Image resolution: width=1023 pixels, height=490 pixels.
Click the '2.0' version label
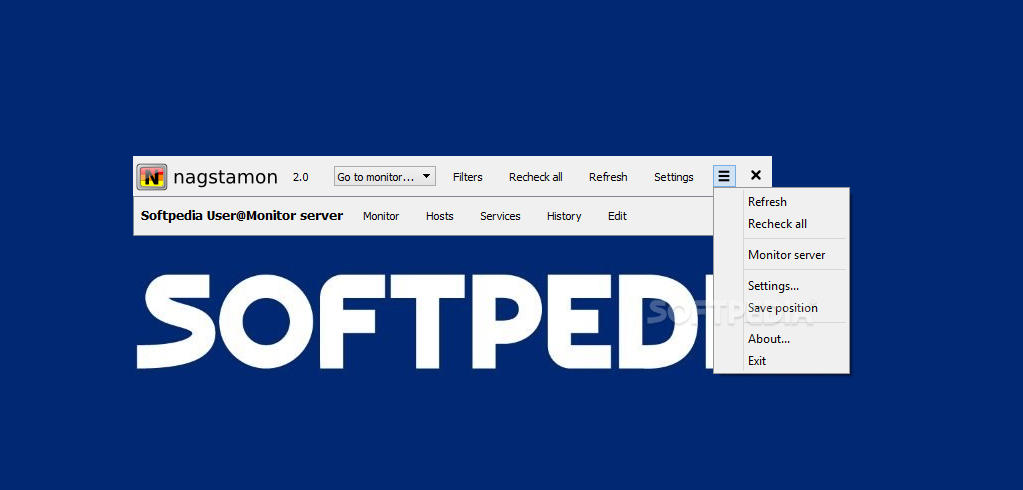301,177
